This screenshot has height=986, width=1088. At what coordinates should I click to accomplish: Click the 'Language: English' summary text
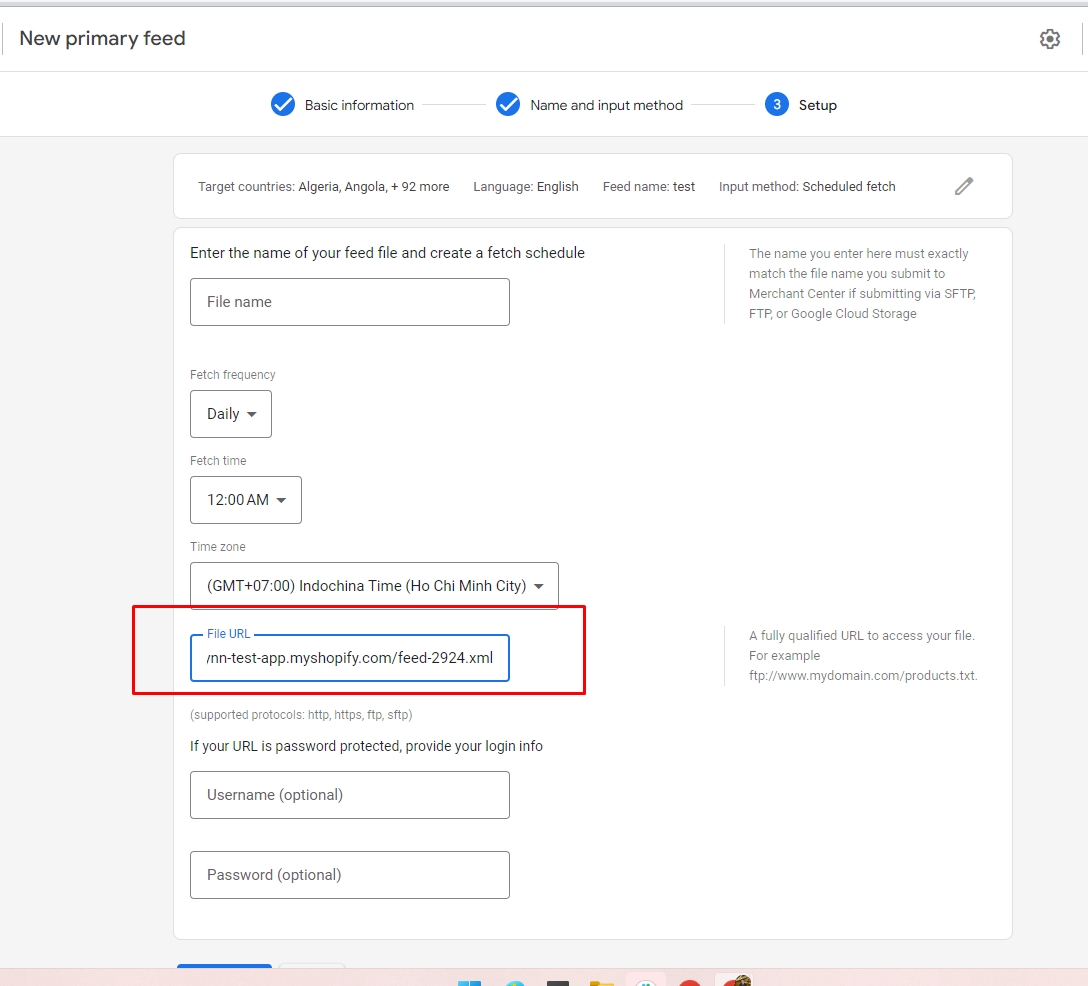pos(526,187)
